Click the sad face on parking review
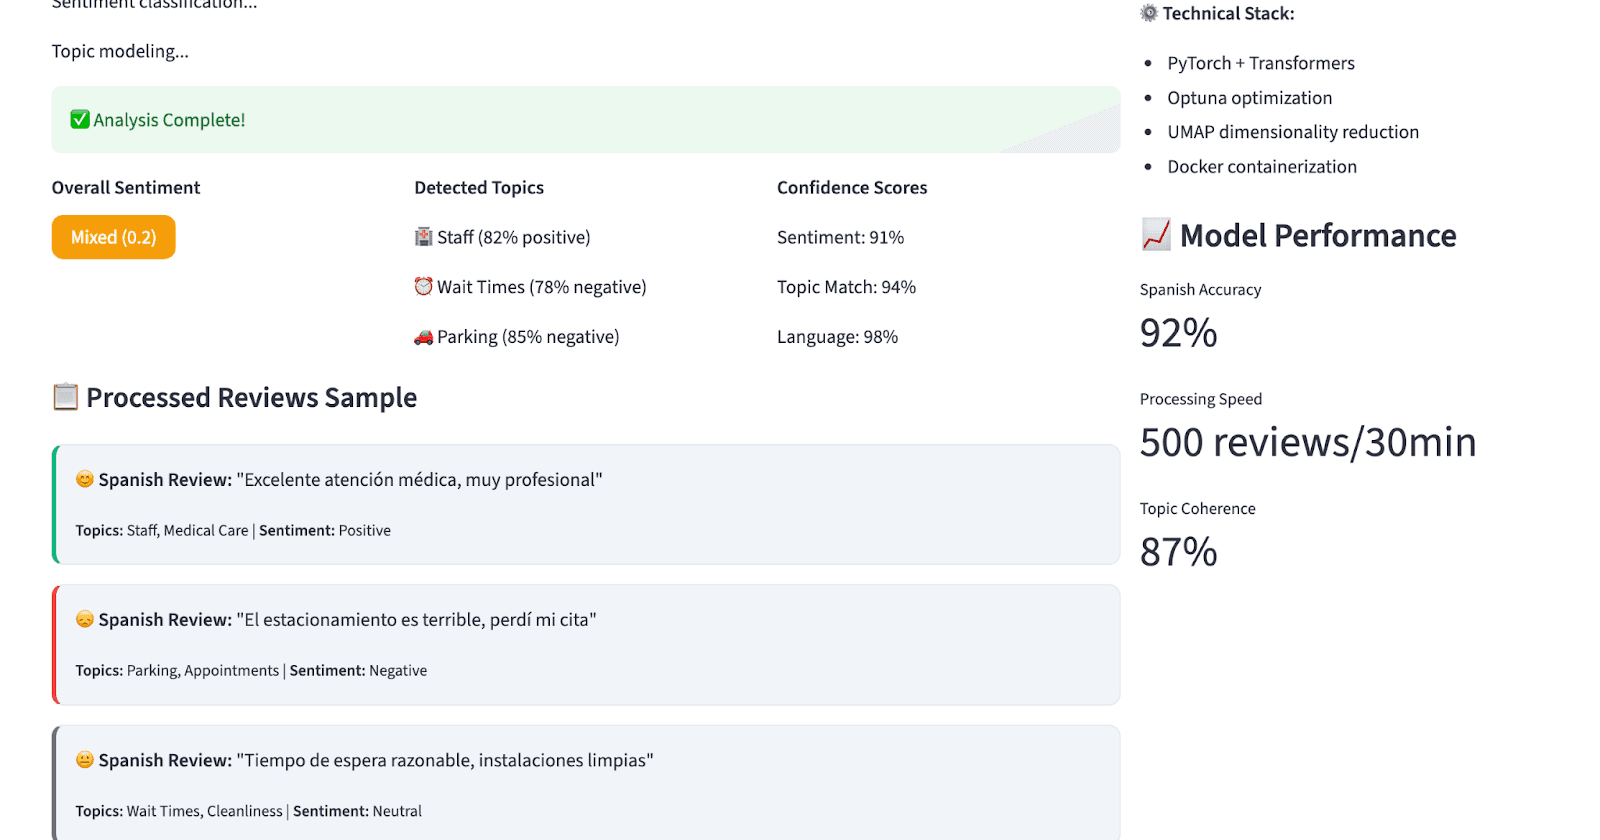1600x840 pixels. coord(85,620)
